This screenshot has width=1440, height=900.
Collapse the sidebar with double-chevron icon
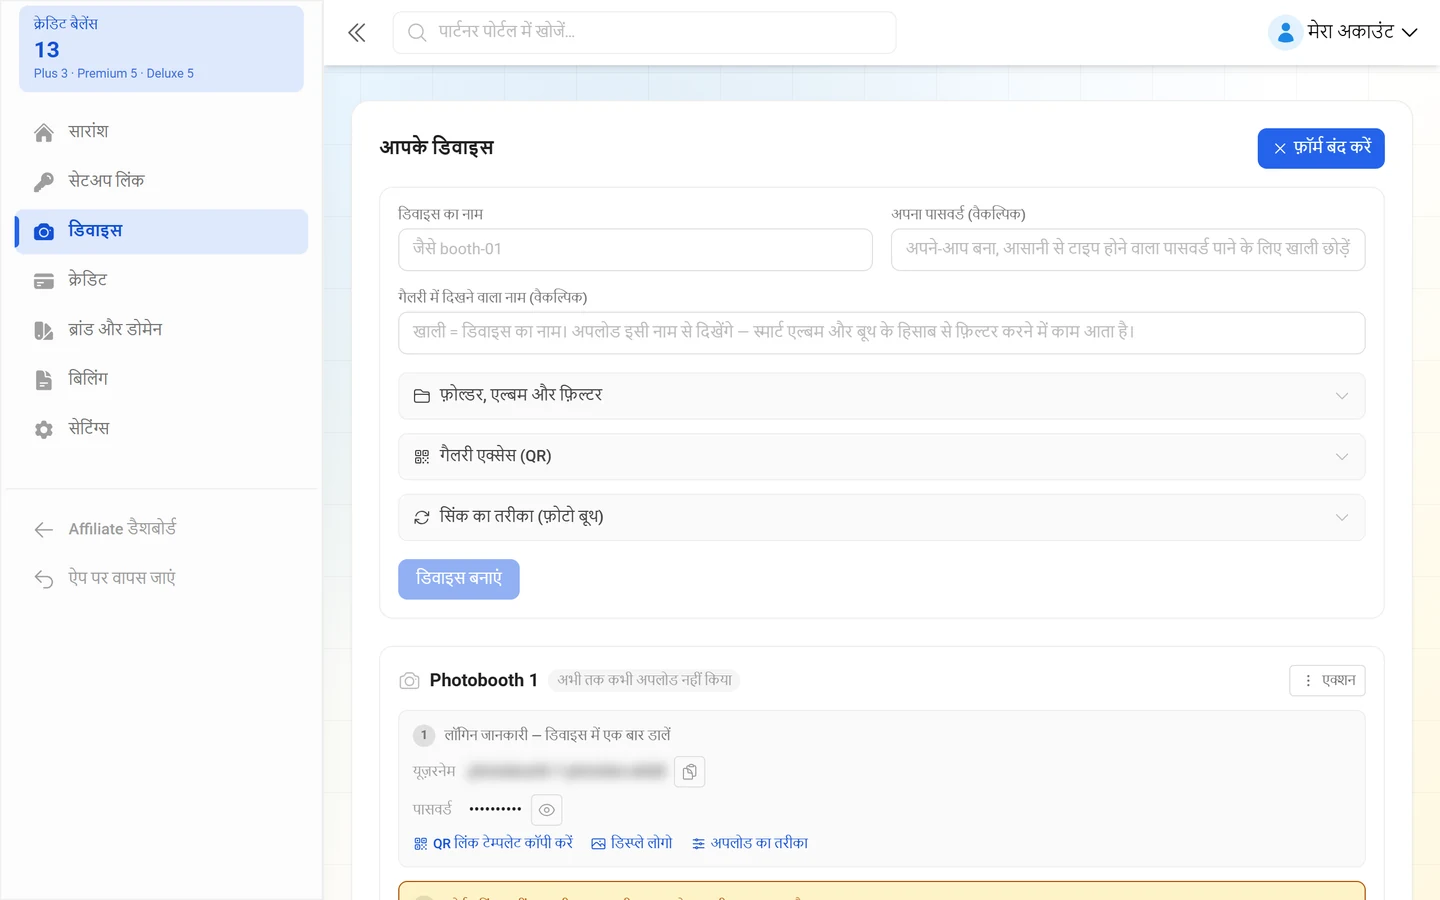click(357, 33)
